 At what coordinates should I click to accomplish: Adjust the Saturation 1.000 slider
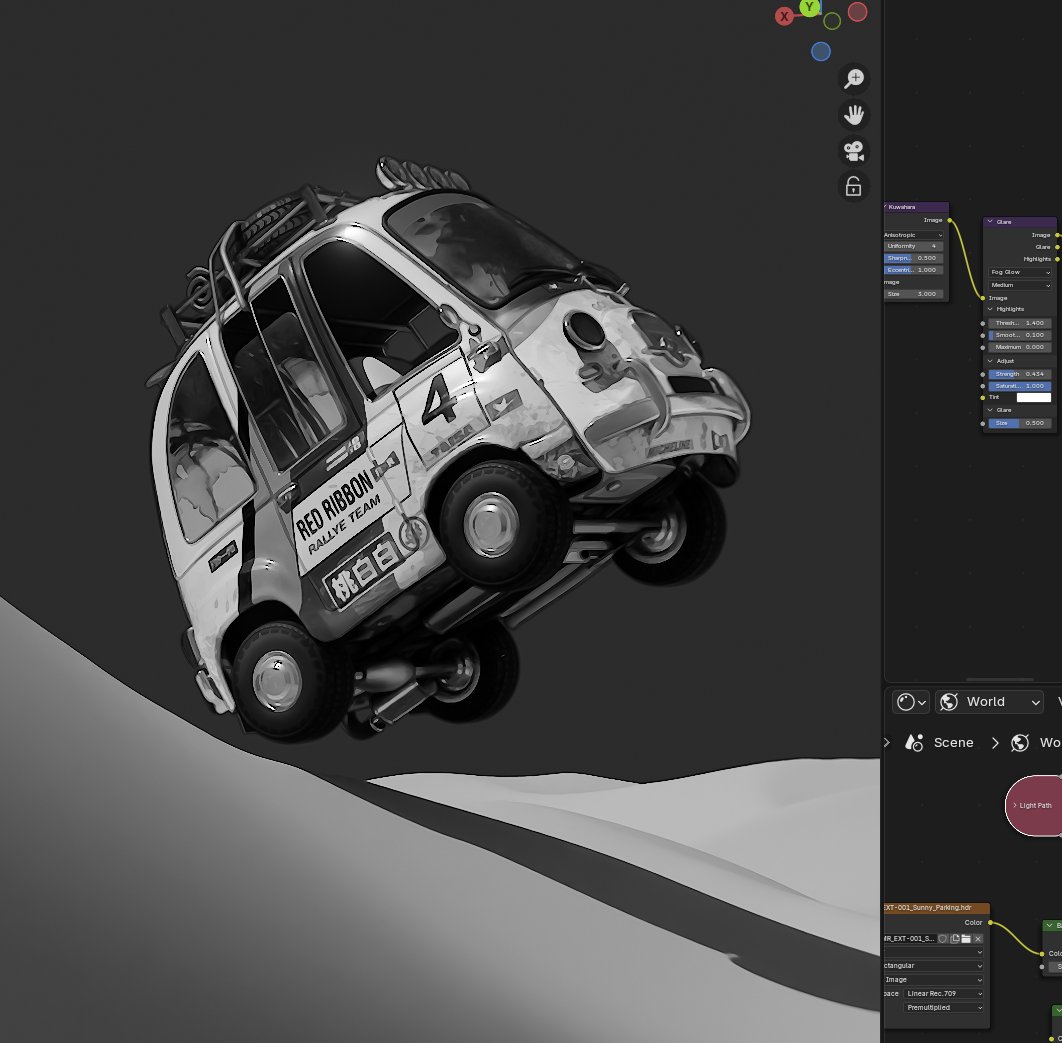coord(1020,386)
